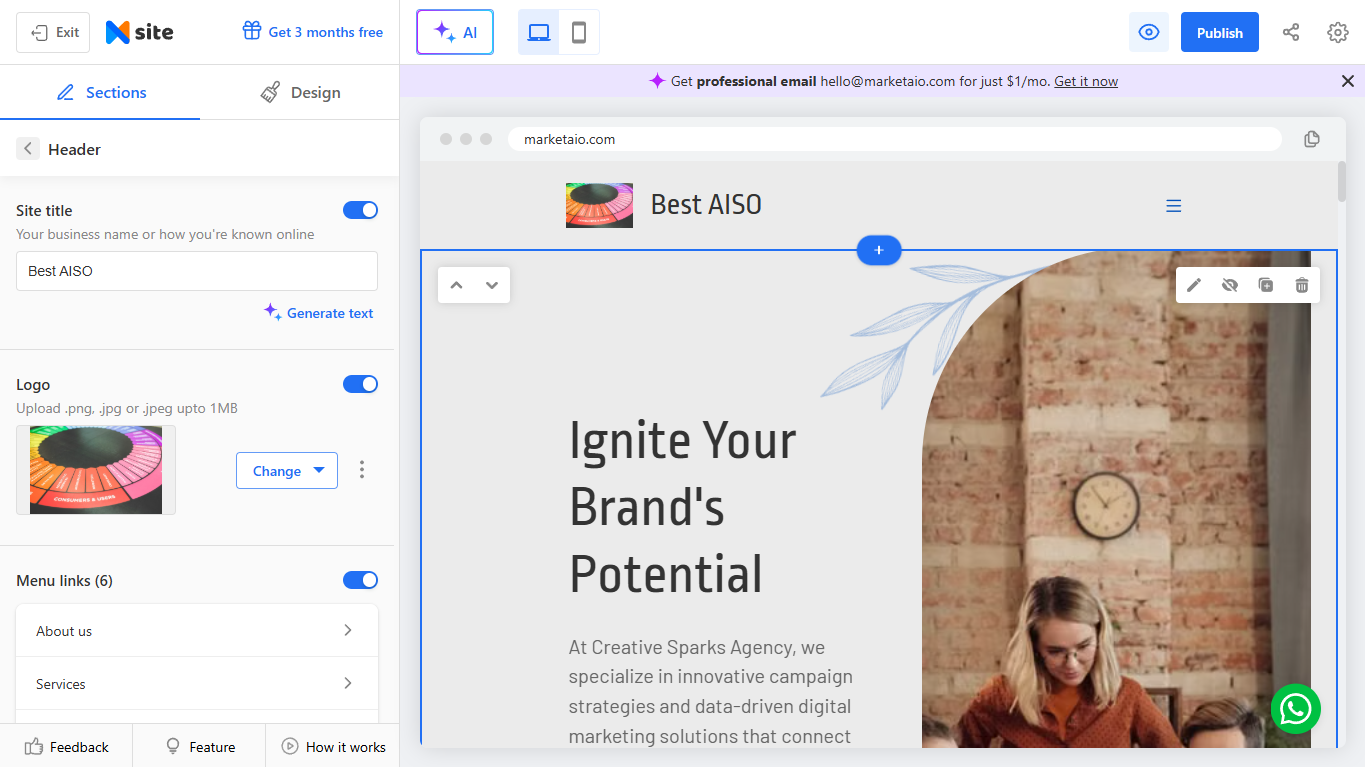
Task: Toggle the Site title switch
Action: coord(360,210)
